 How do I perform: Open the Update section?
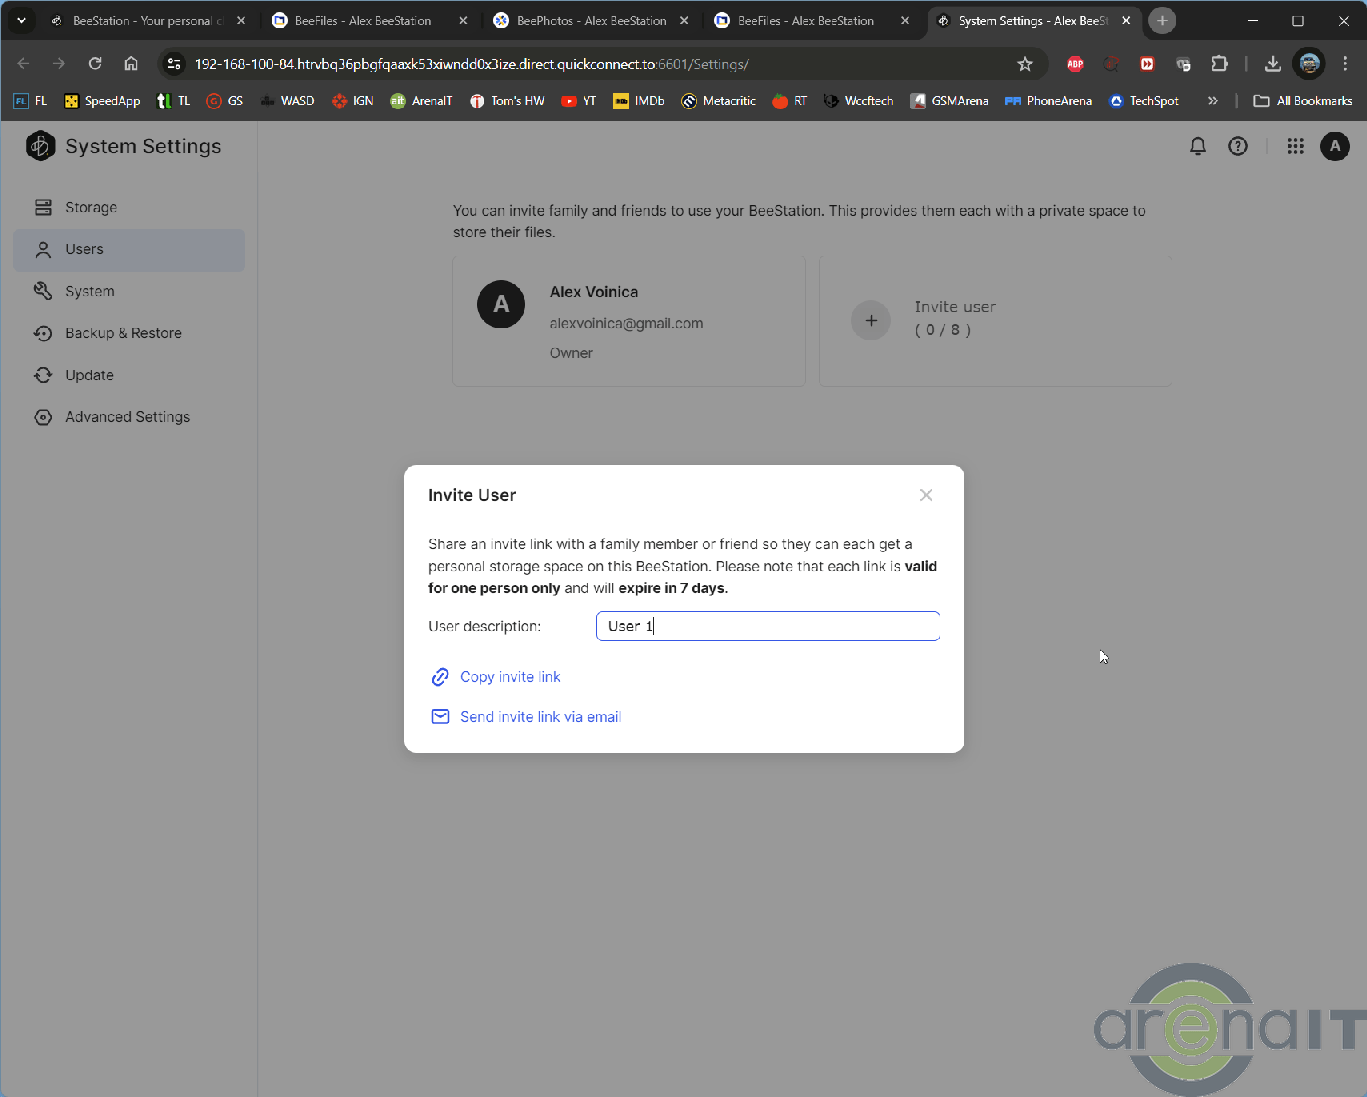89,375
